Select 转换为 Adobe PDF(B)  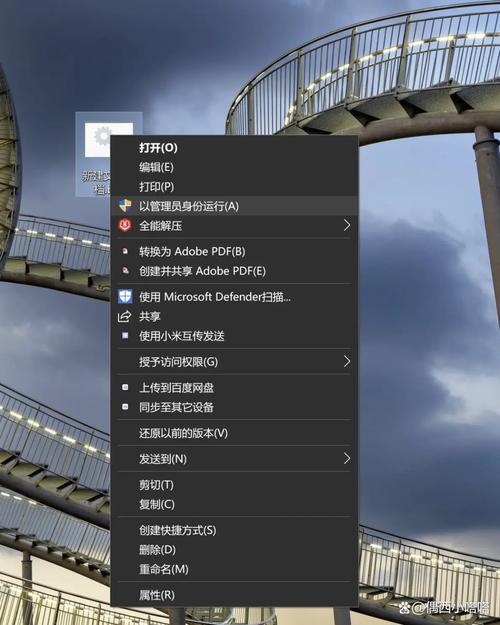pos(234,251)
